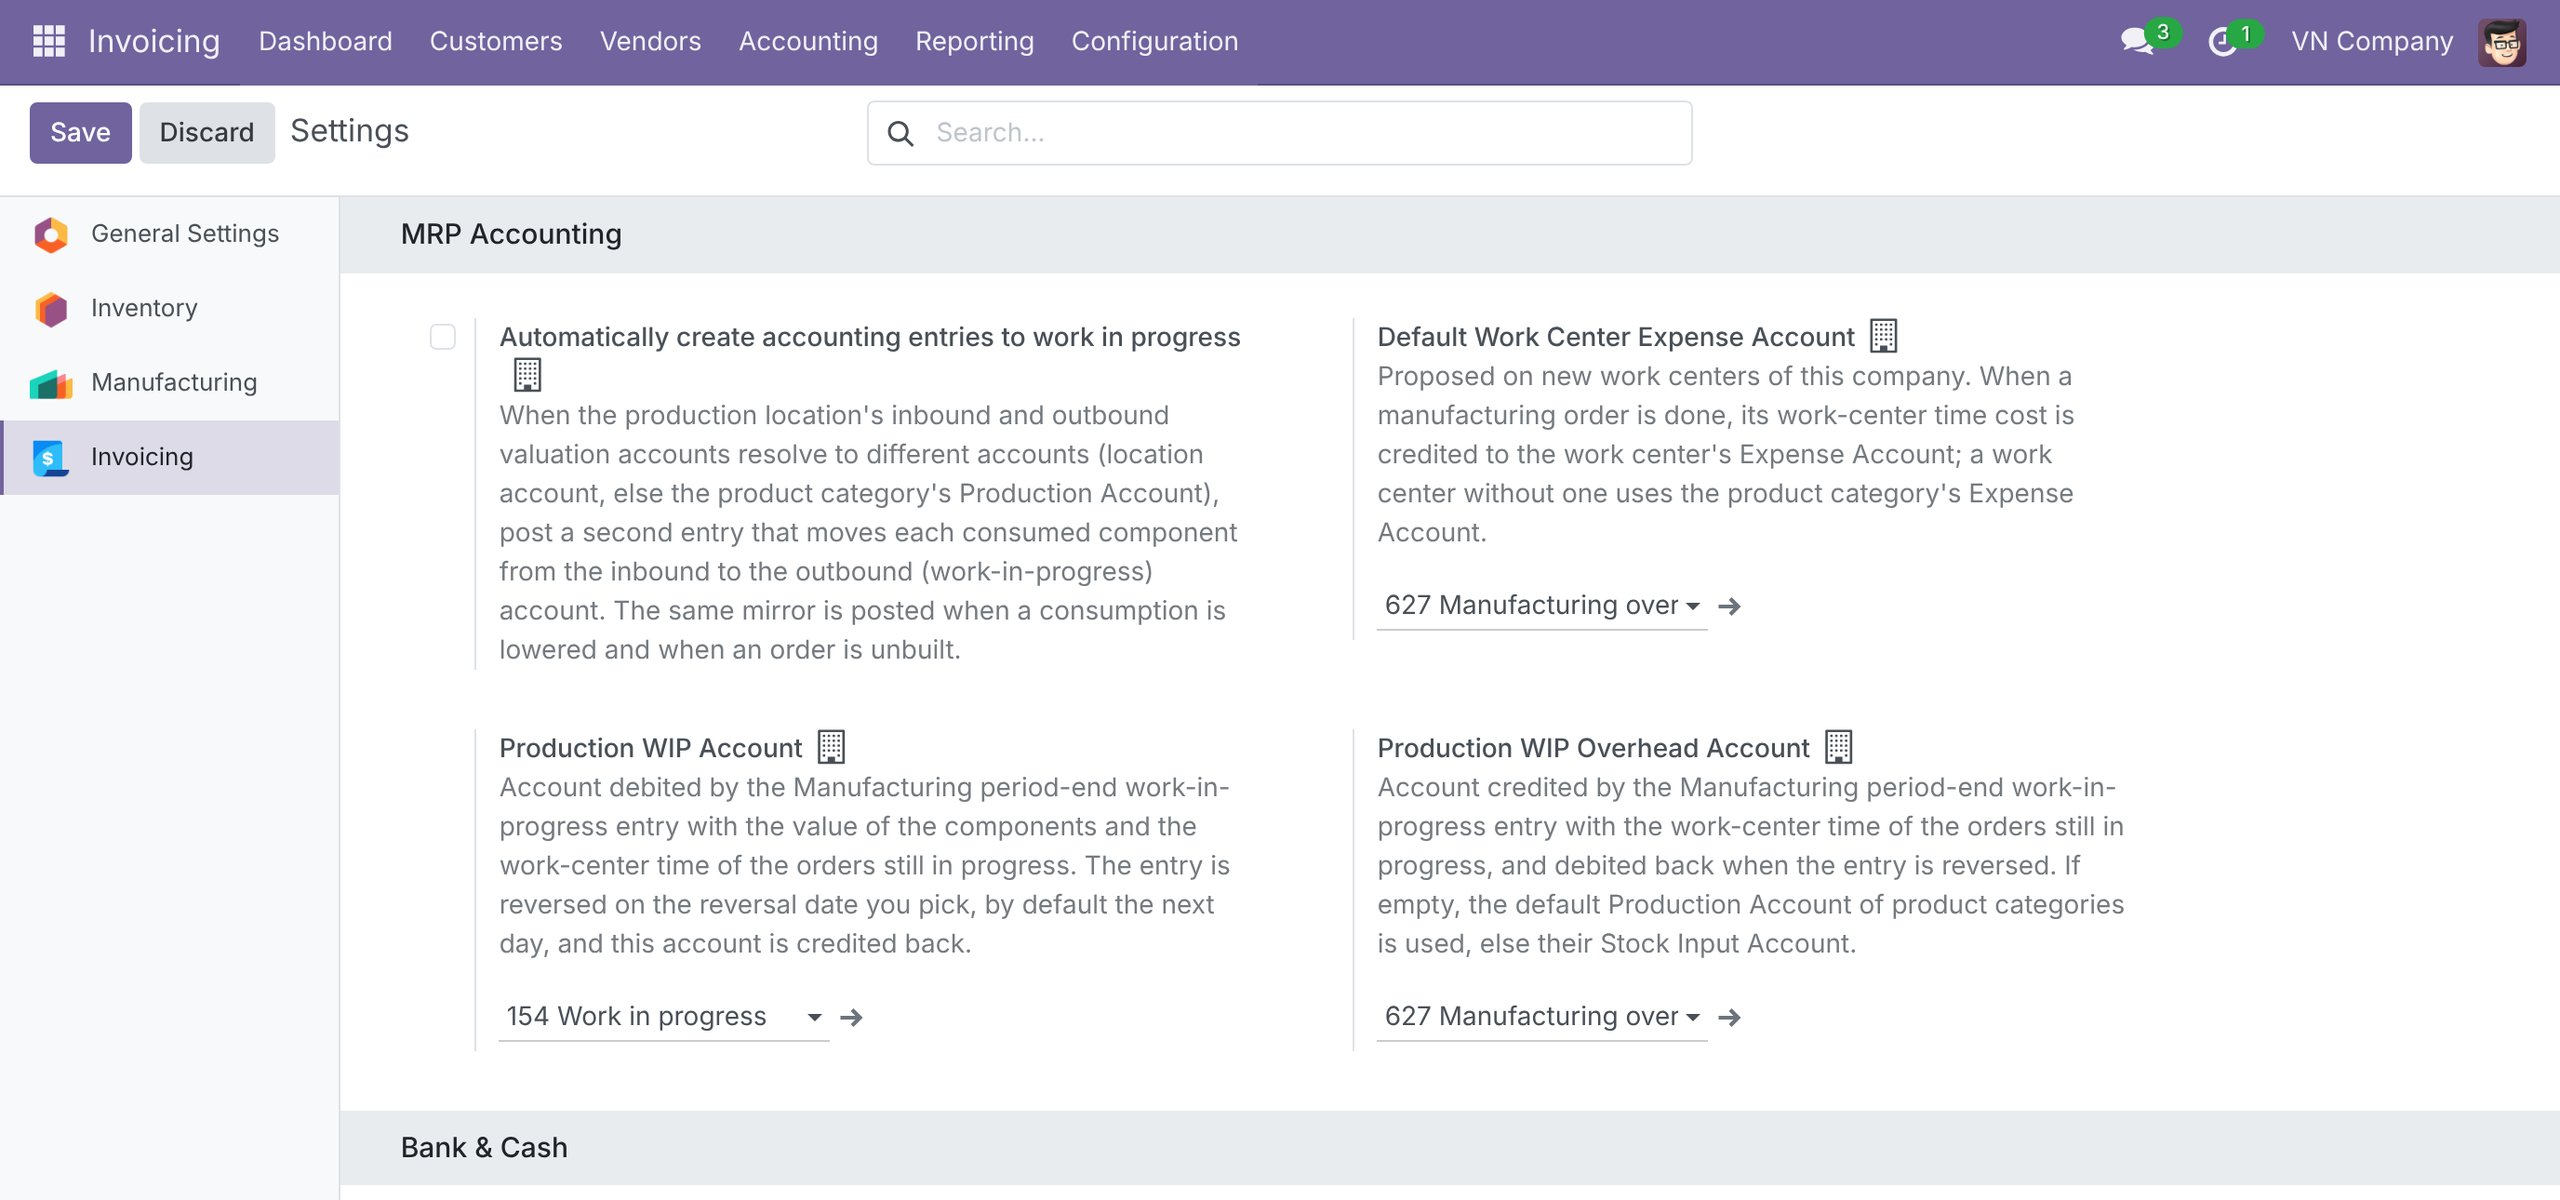This screenshot has width=2560, height=1200.
Task: Click the Invoicing app title
Action: click(154, 42)
